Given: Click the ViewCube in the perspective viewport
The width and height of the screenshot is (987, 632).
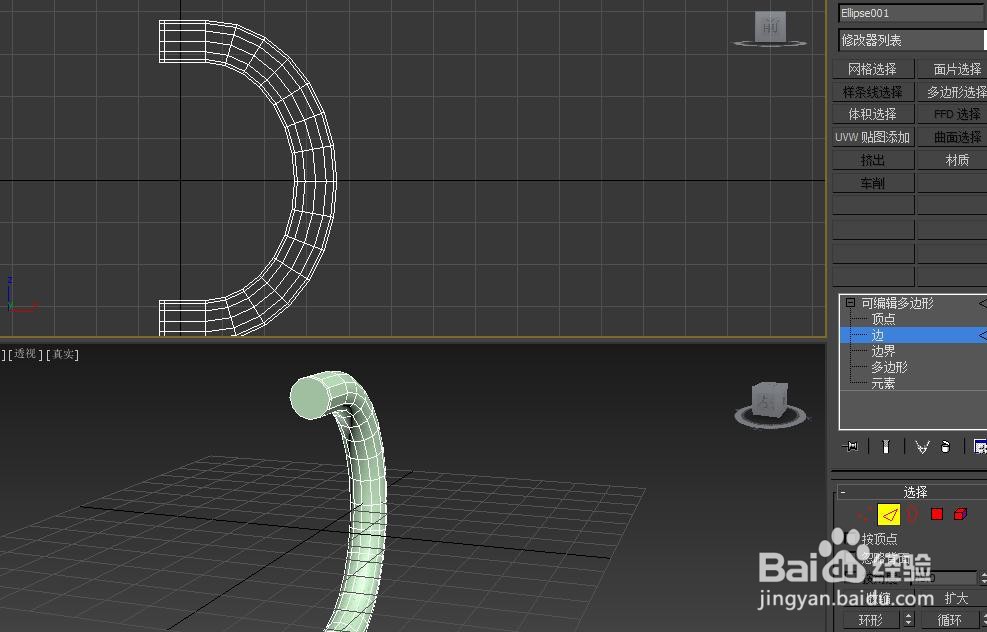Looking at the screenshot, I should click(x=770, y=399).
